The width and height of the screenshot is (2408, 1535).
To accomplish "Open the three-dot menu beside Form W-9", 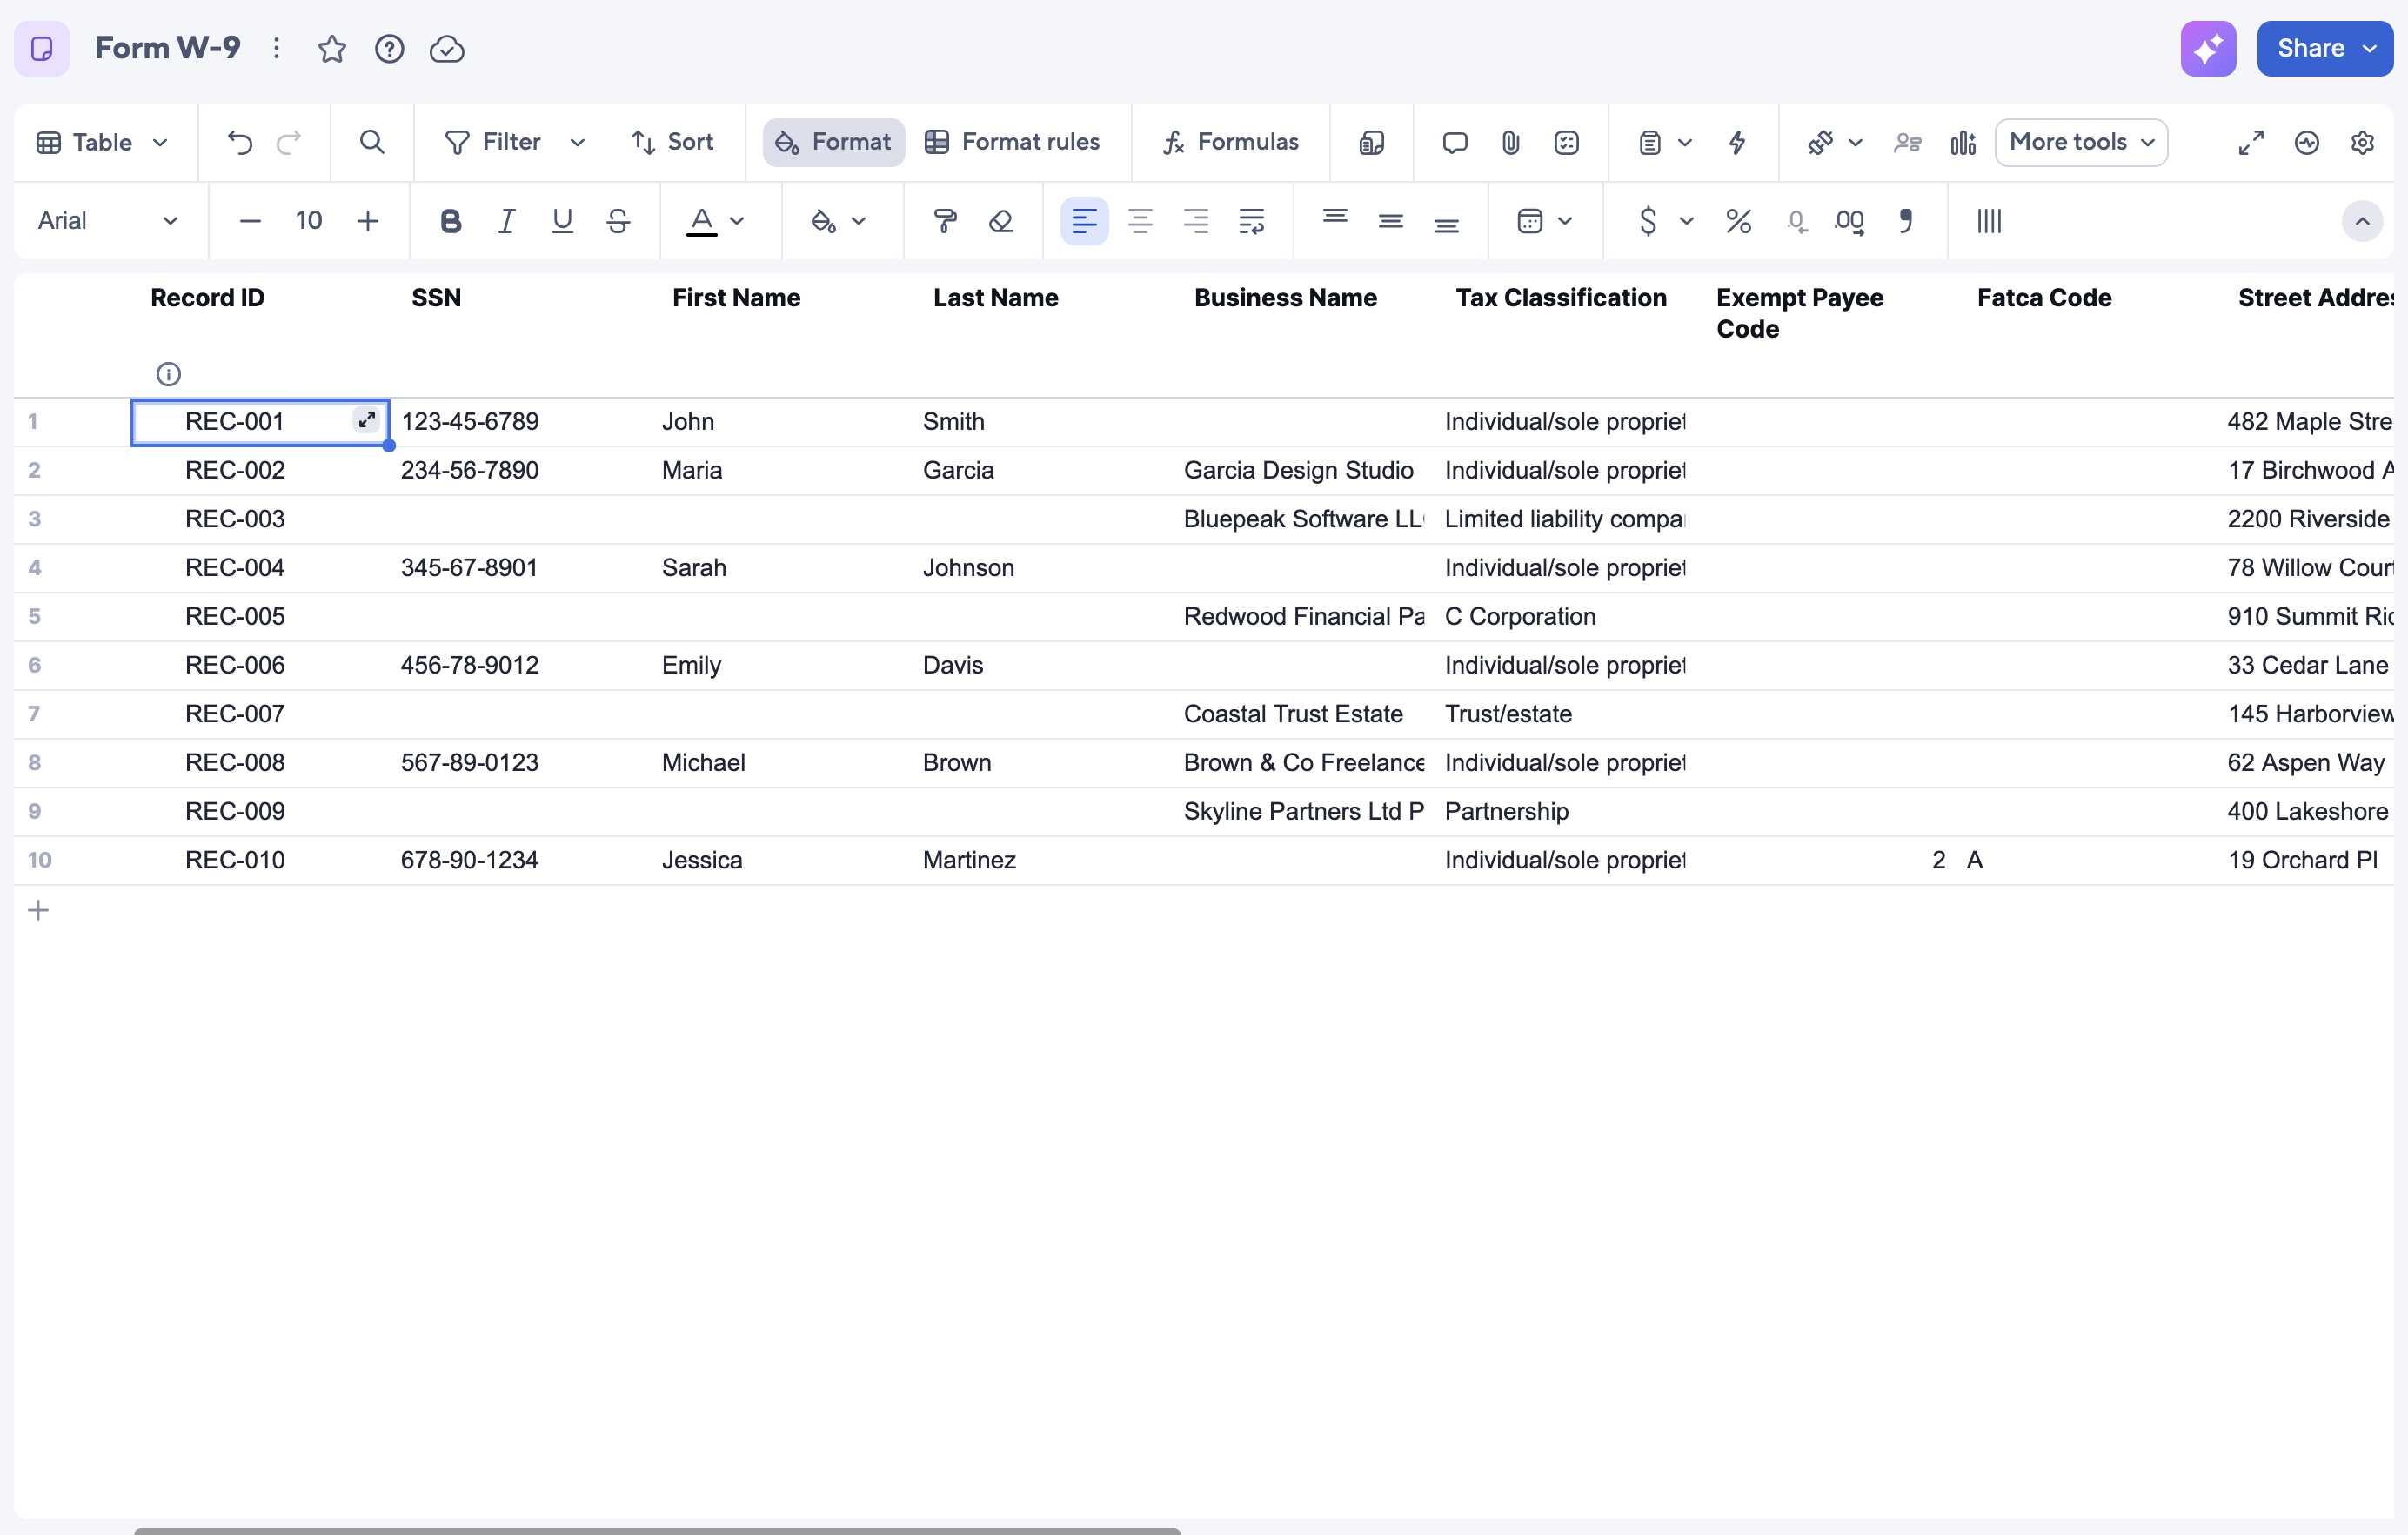I will (x=277, y=48).
